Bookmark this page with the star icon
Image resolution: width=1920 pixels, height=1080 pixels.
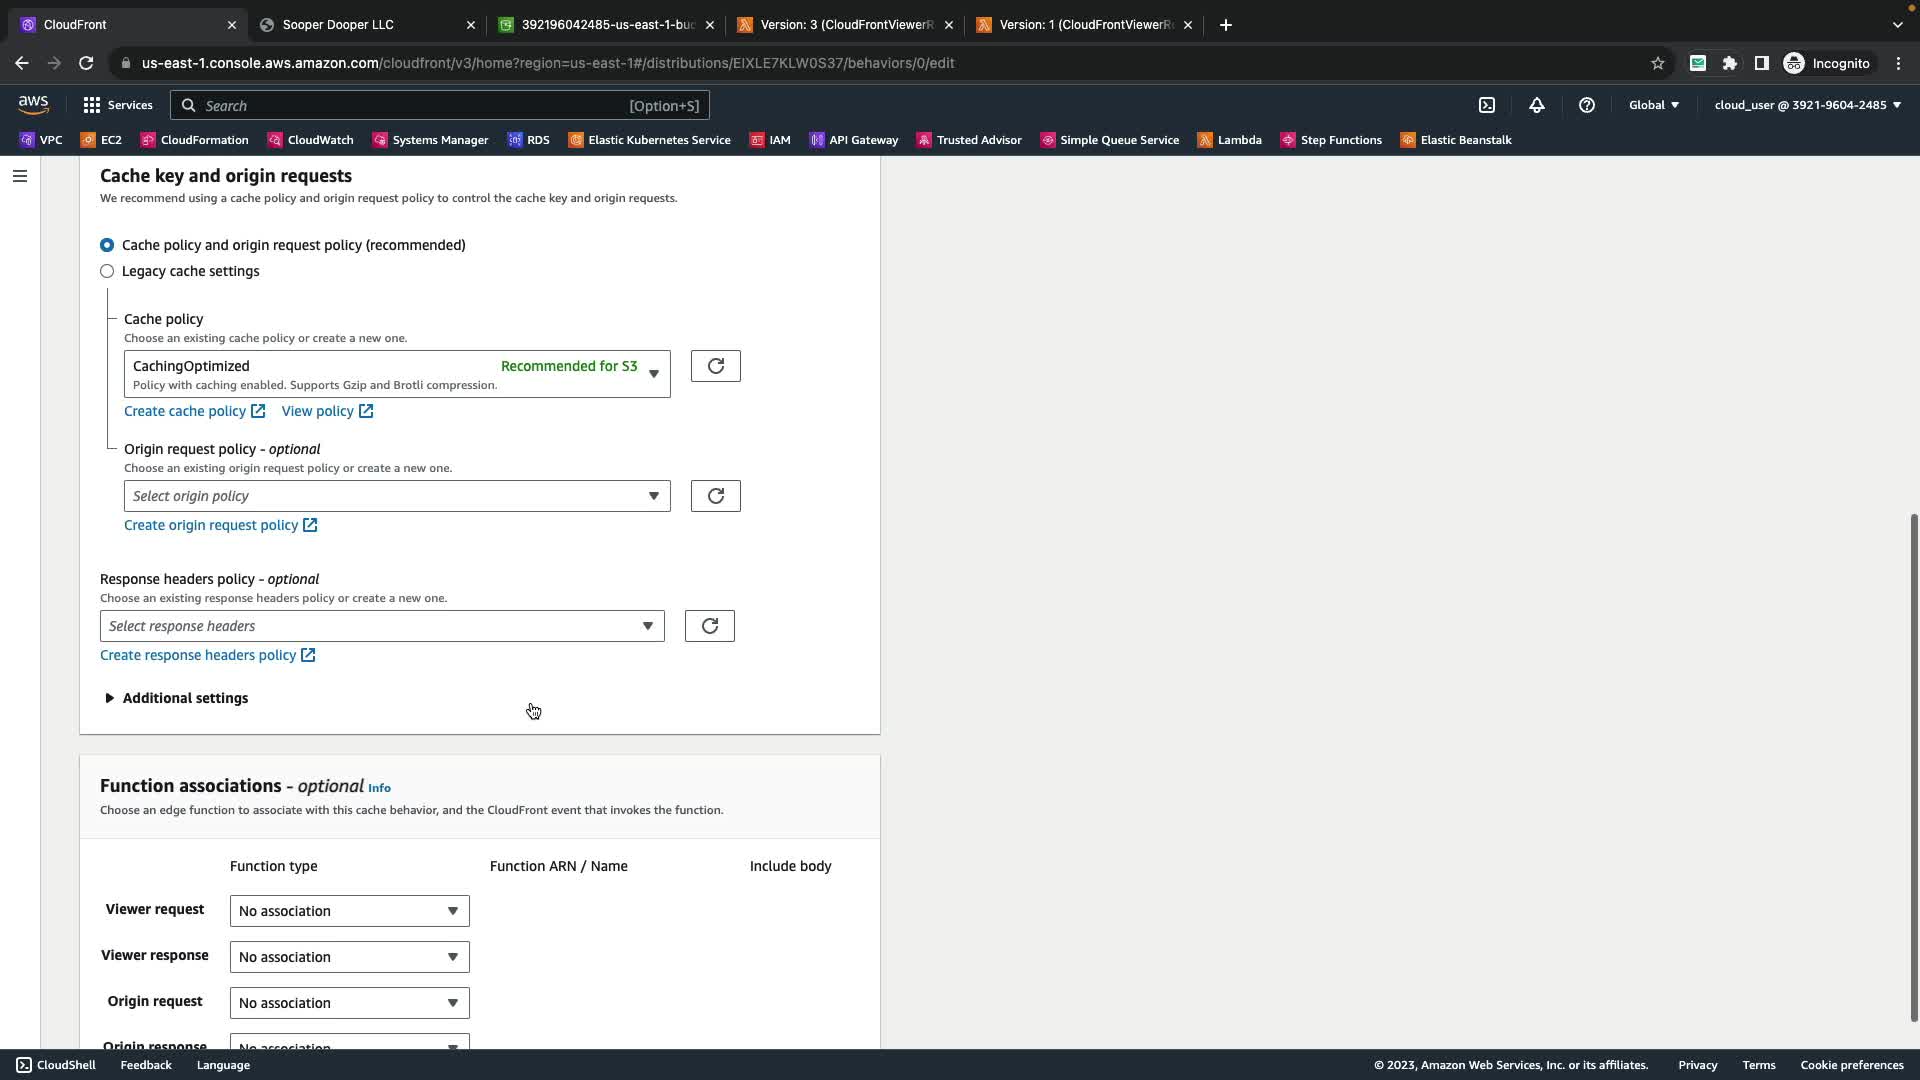(1658, 63)
